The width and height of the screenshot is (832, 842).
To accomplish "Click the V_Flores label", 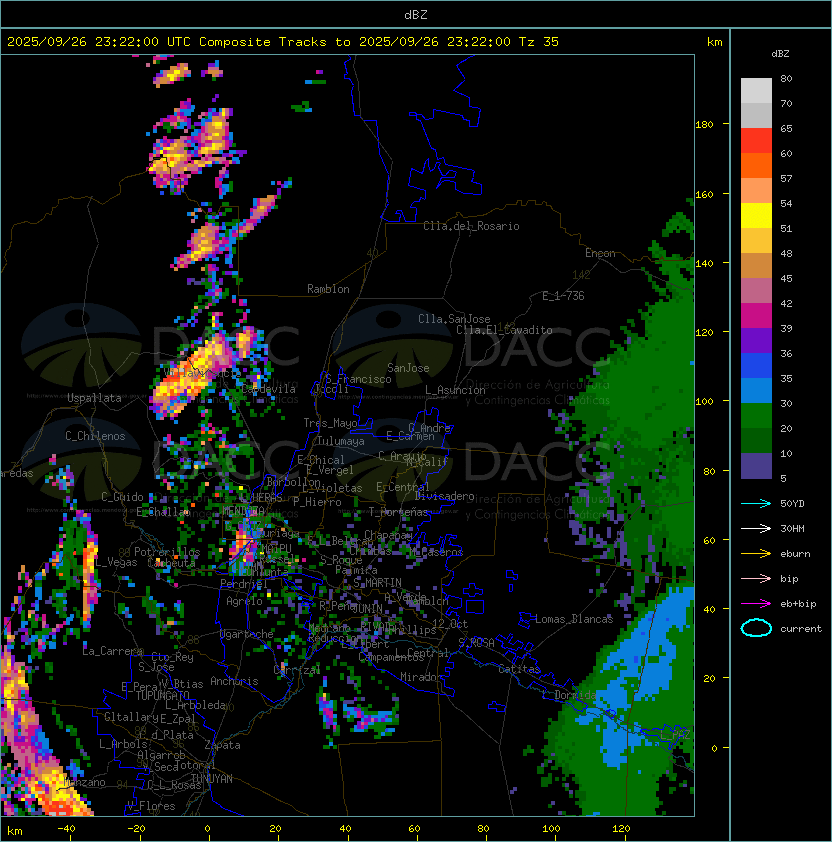I will coord(151,806).
